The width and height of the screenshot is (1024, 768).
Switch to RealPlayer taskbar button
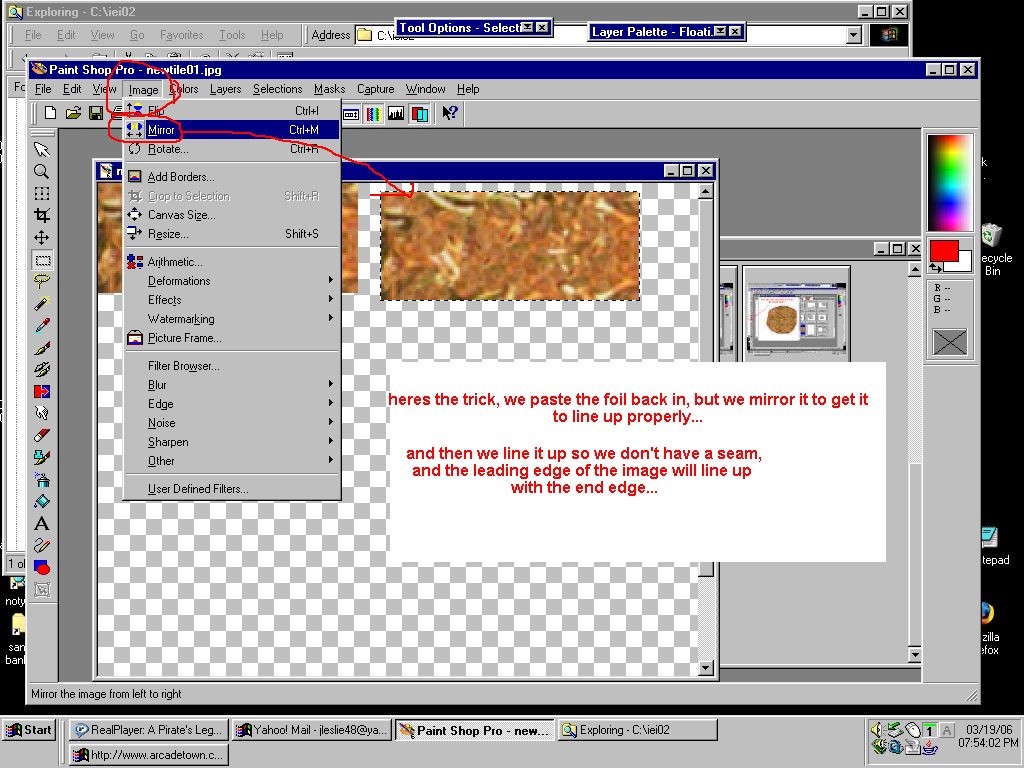pos(148,730)
